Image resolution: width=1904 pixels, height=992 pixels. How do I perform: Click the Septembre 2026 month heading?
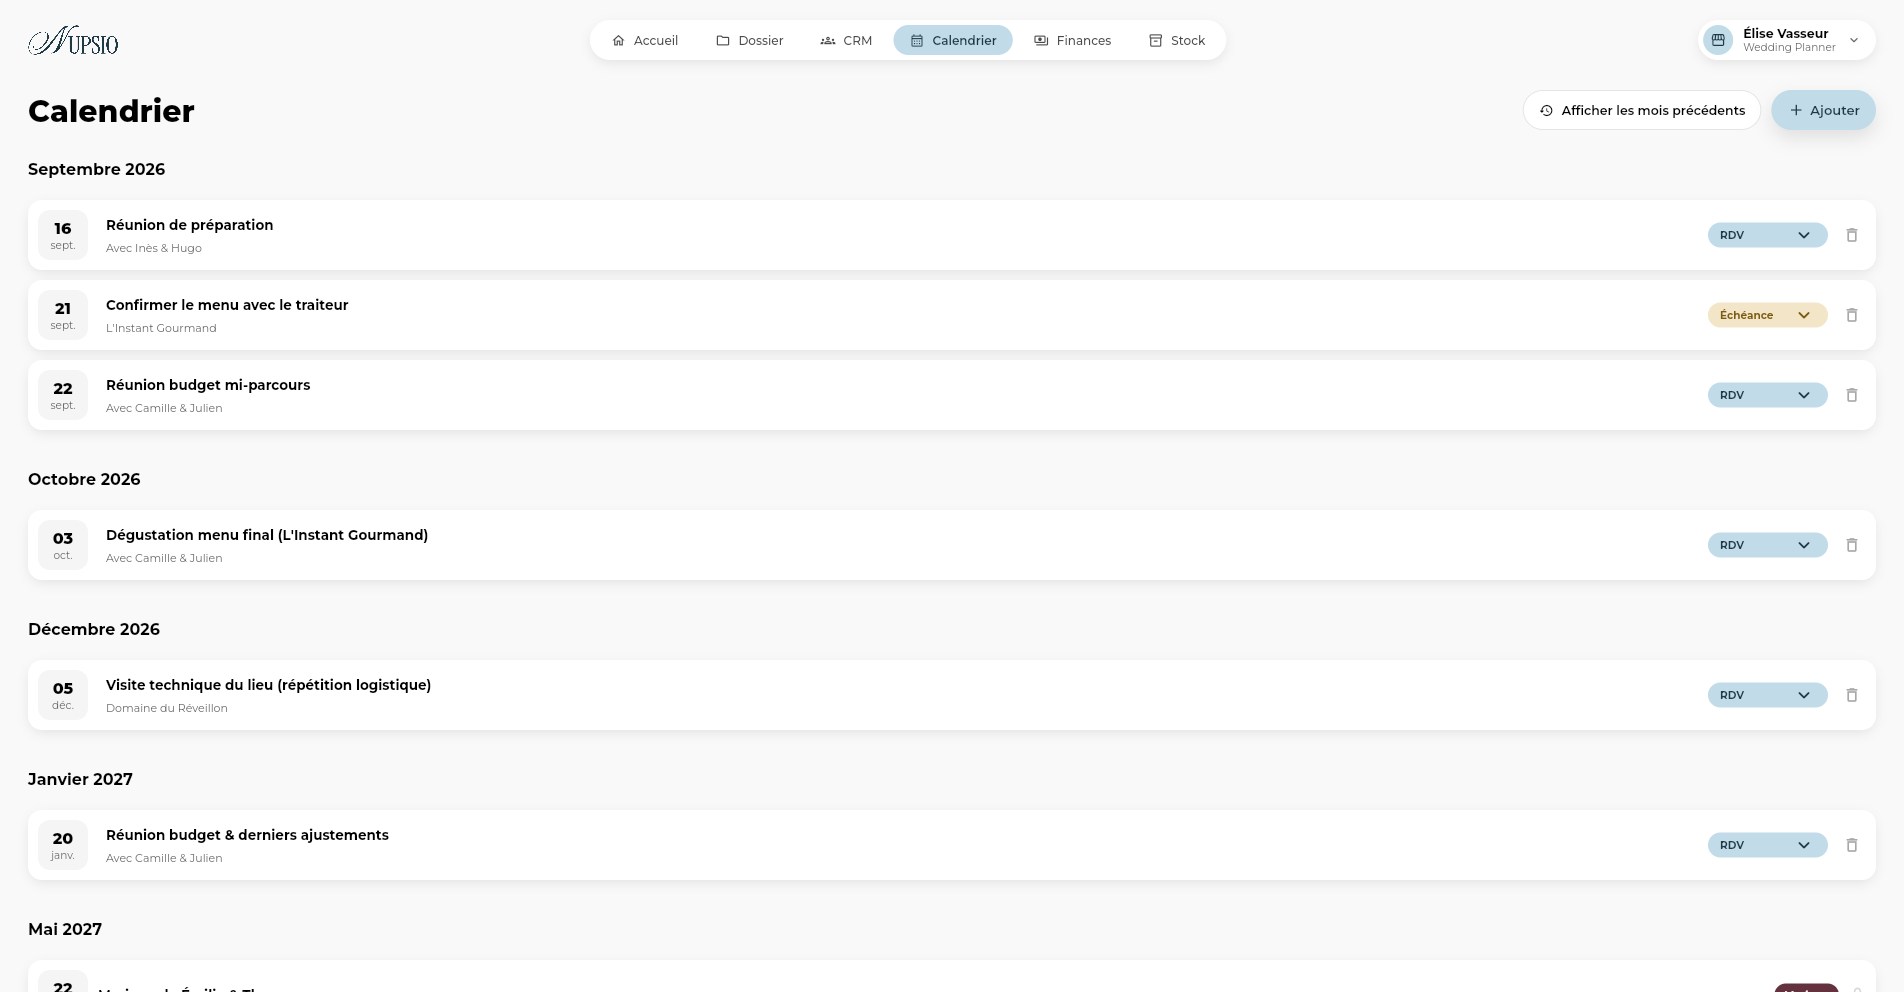tap(96, 169)
